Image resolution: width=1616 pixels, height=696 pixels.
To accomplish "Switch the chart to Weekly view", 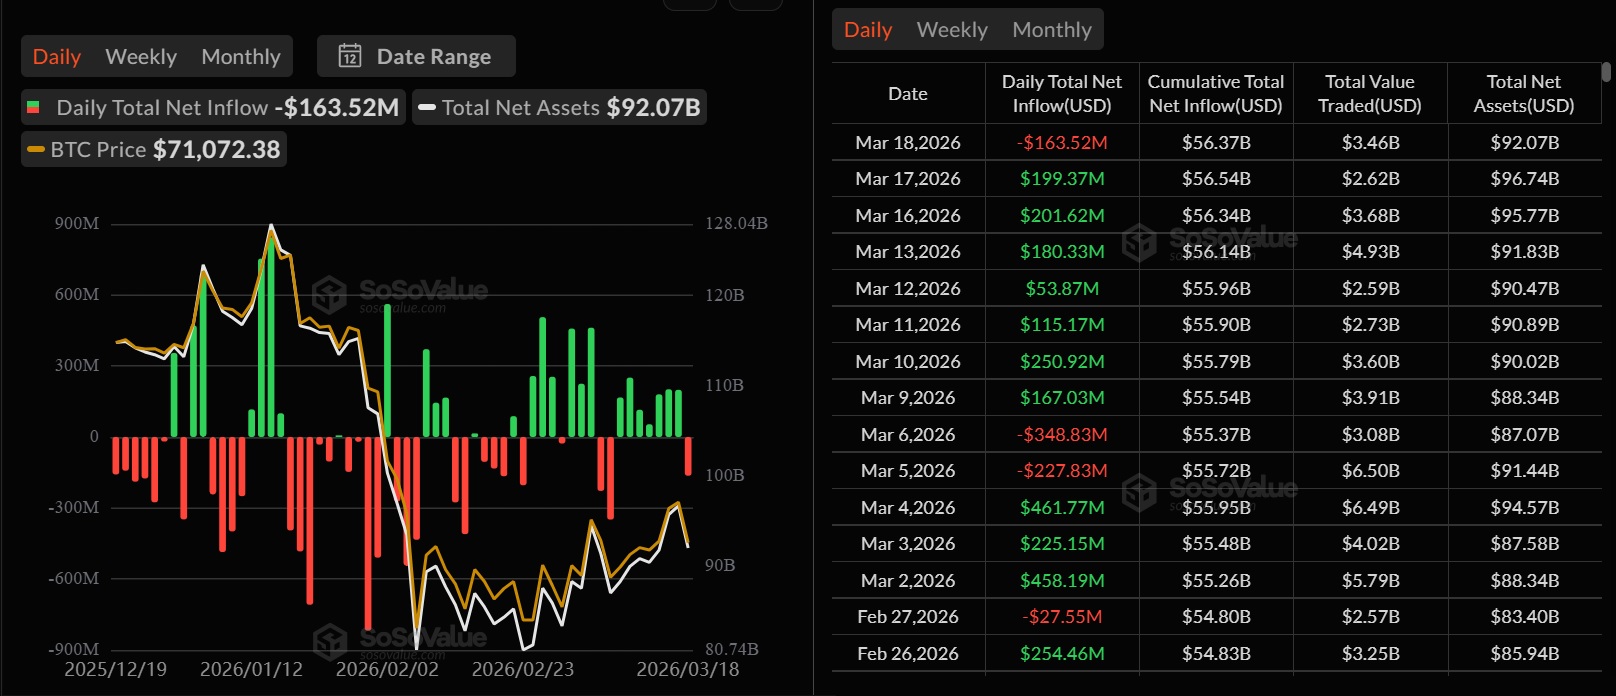I will click(x=141, y=57).
